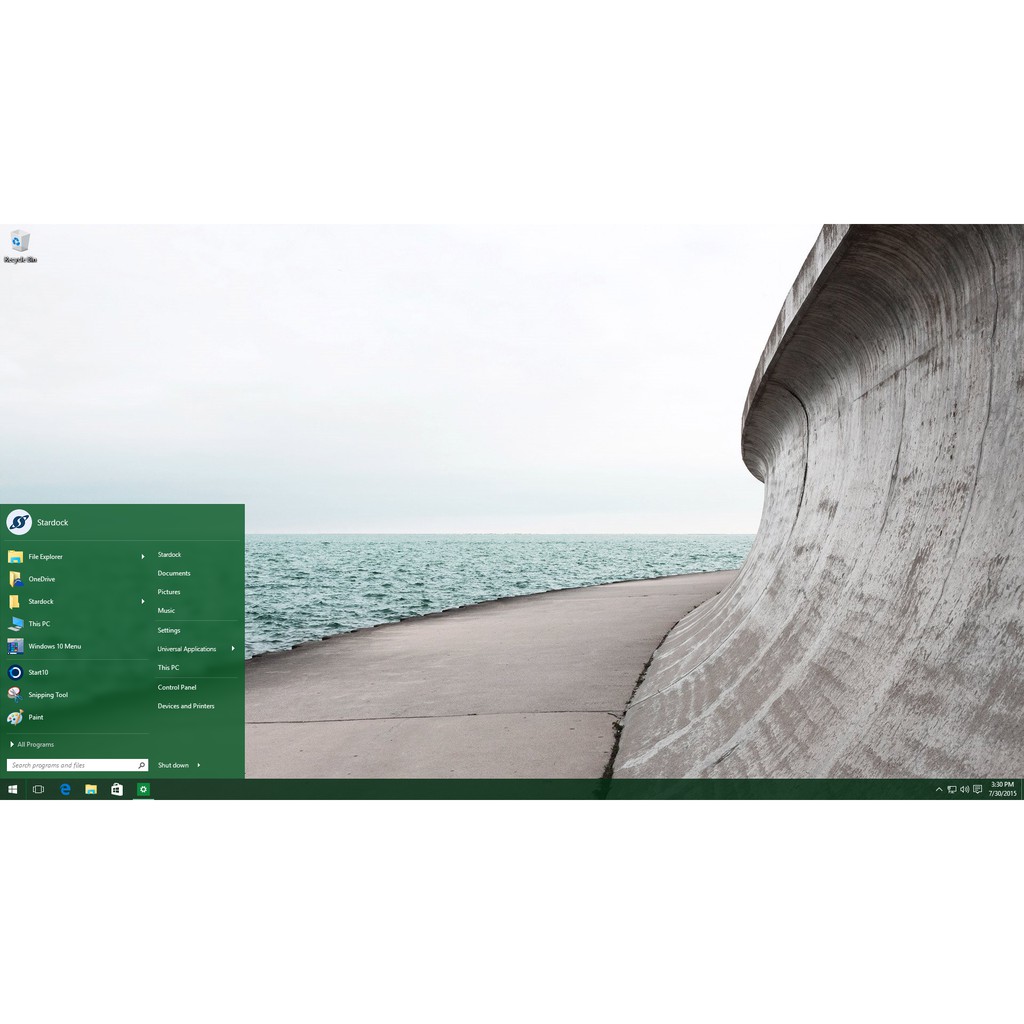
Task: Select Devices and Printers menu entry
Action: pyautogui.click(x=186, y=706)
